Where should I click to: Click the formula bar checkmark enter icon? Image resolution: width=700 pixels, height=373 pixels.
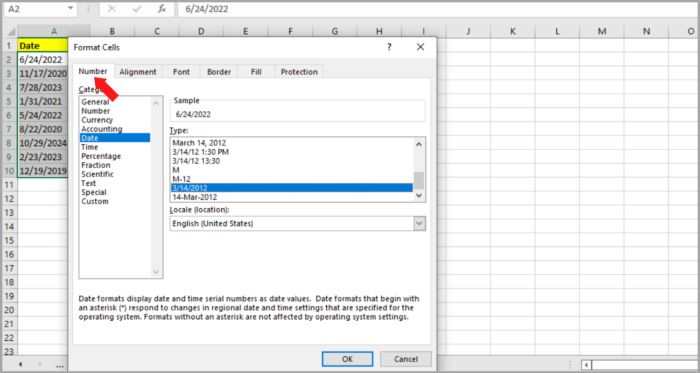137,9
